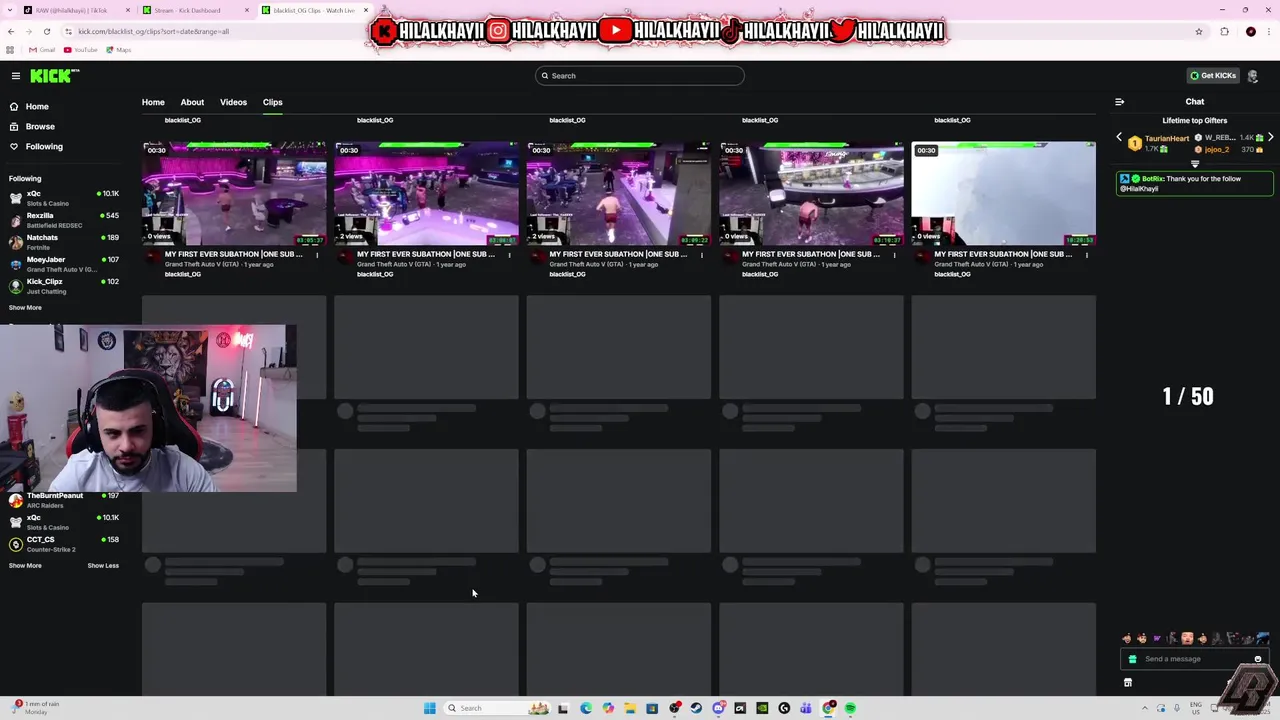The height and width of the screenshot is (720, 1280).
Task: Open Maps bookmark
Action: (x=119, y=50)
